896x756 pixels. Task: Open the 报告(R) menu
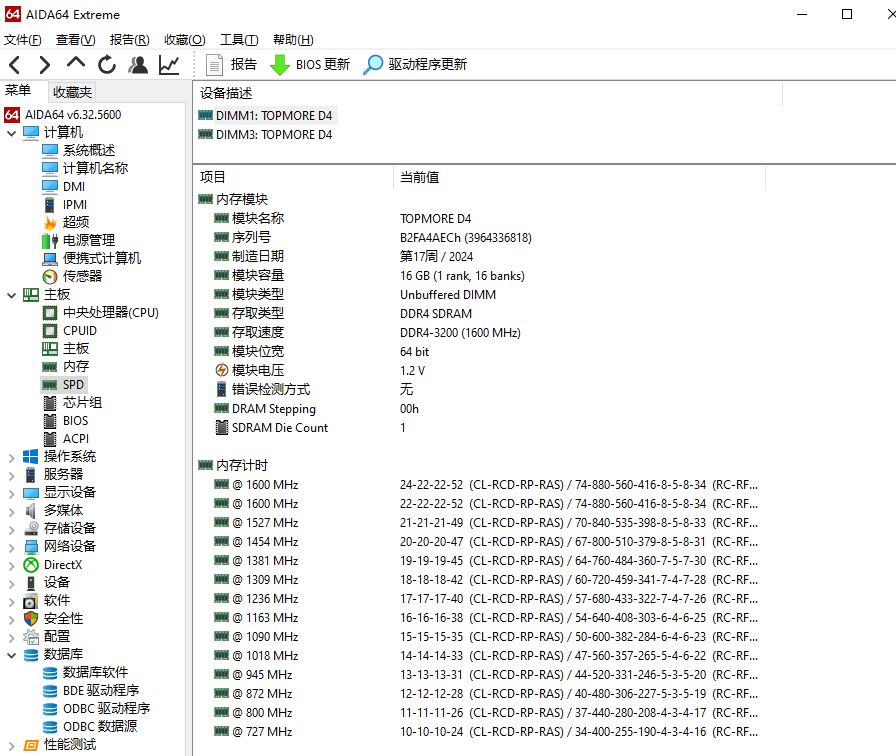click(130, 40)
